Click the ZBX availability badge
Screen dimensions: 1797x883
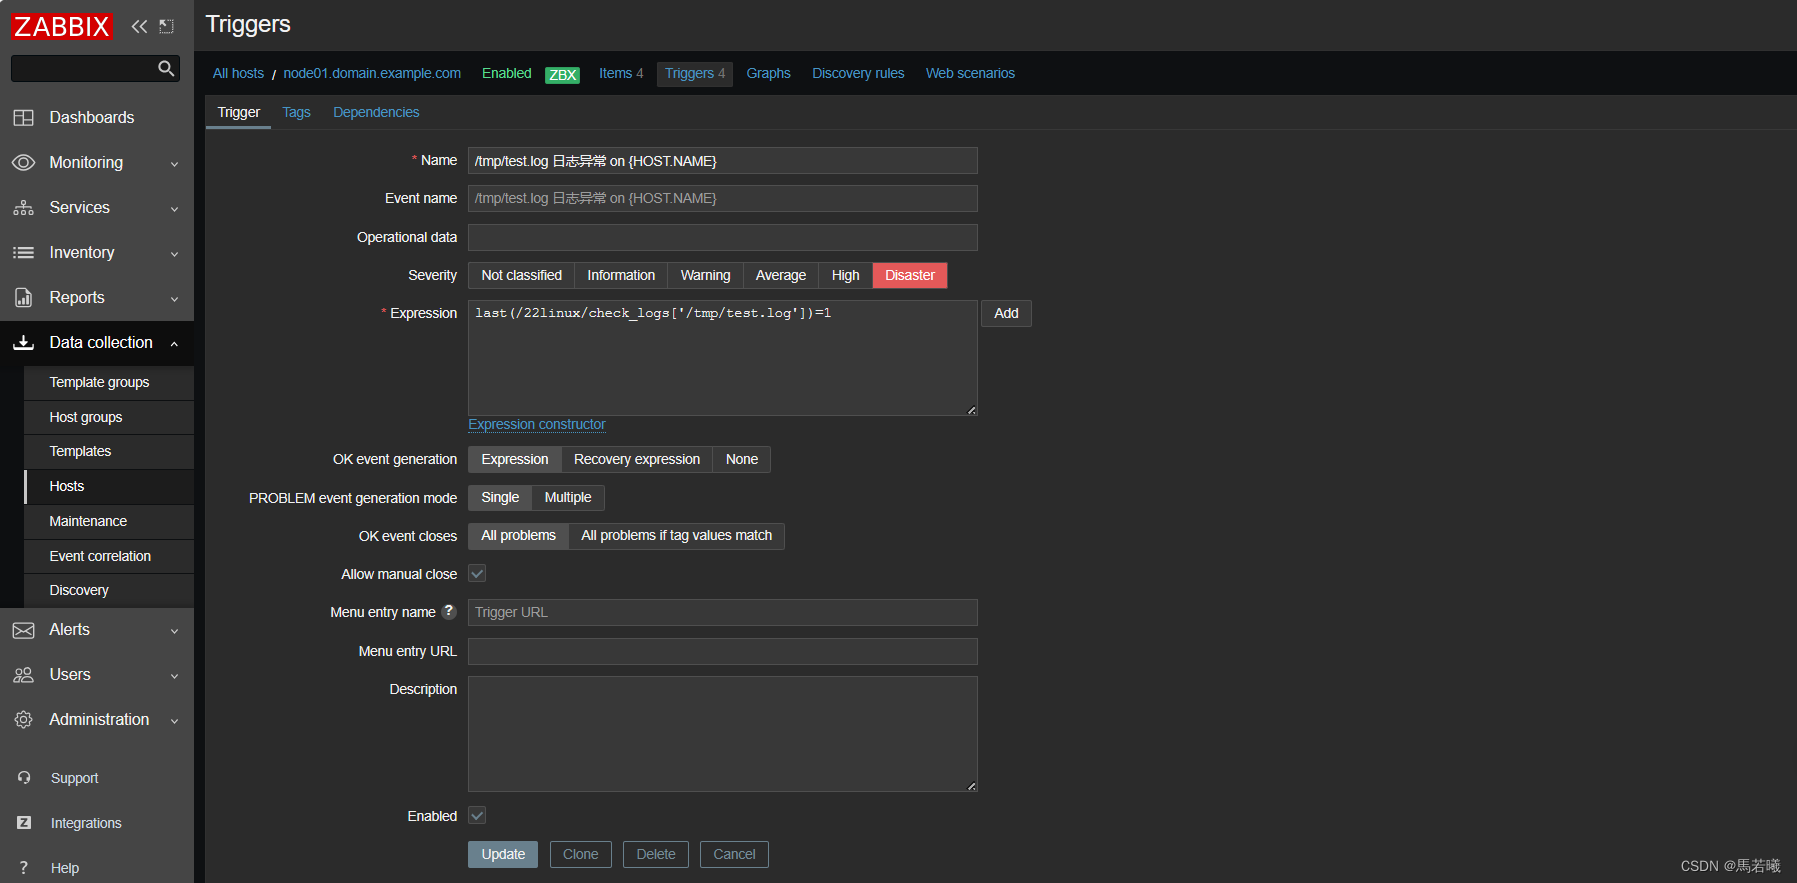[562, 75]
